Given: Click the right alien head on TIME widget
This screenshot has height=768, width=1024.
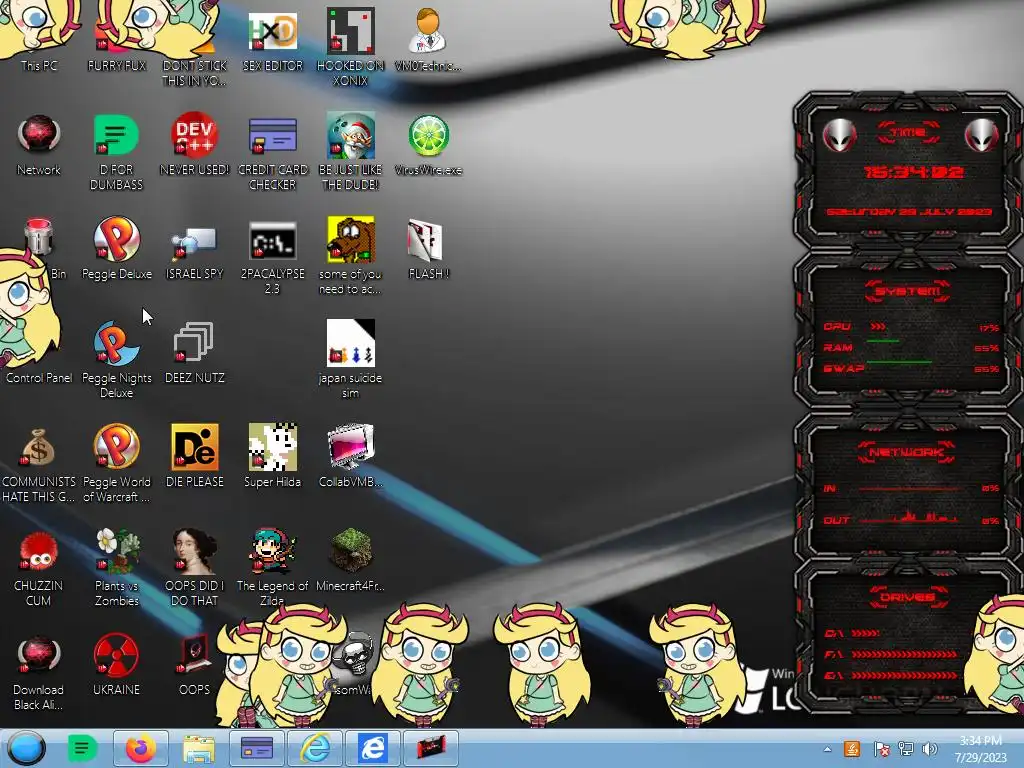Looking at the screenshot, I should tap(981, 136).
